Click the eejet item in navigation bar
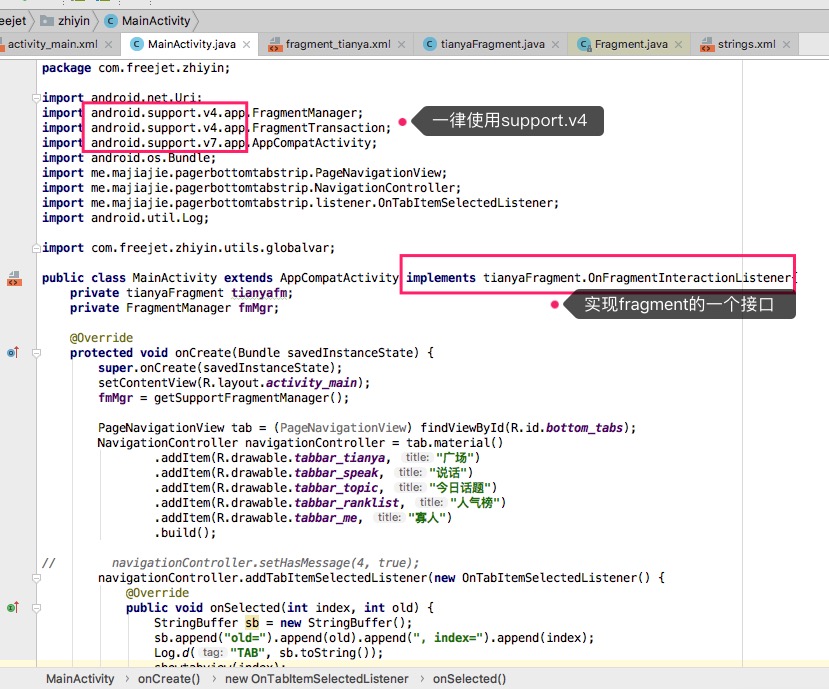The image size is (829, 689). pyautogui.click(x=13, y=21)
